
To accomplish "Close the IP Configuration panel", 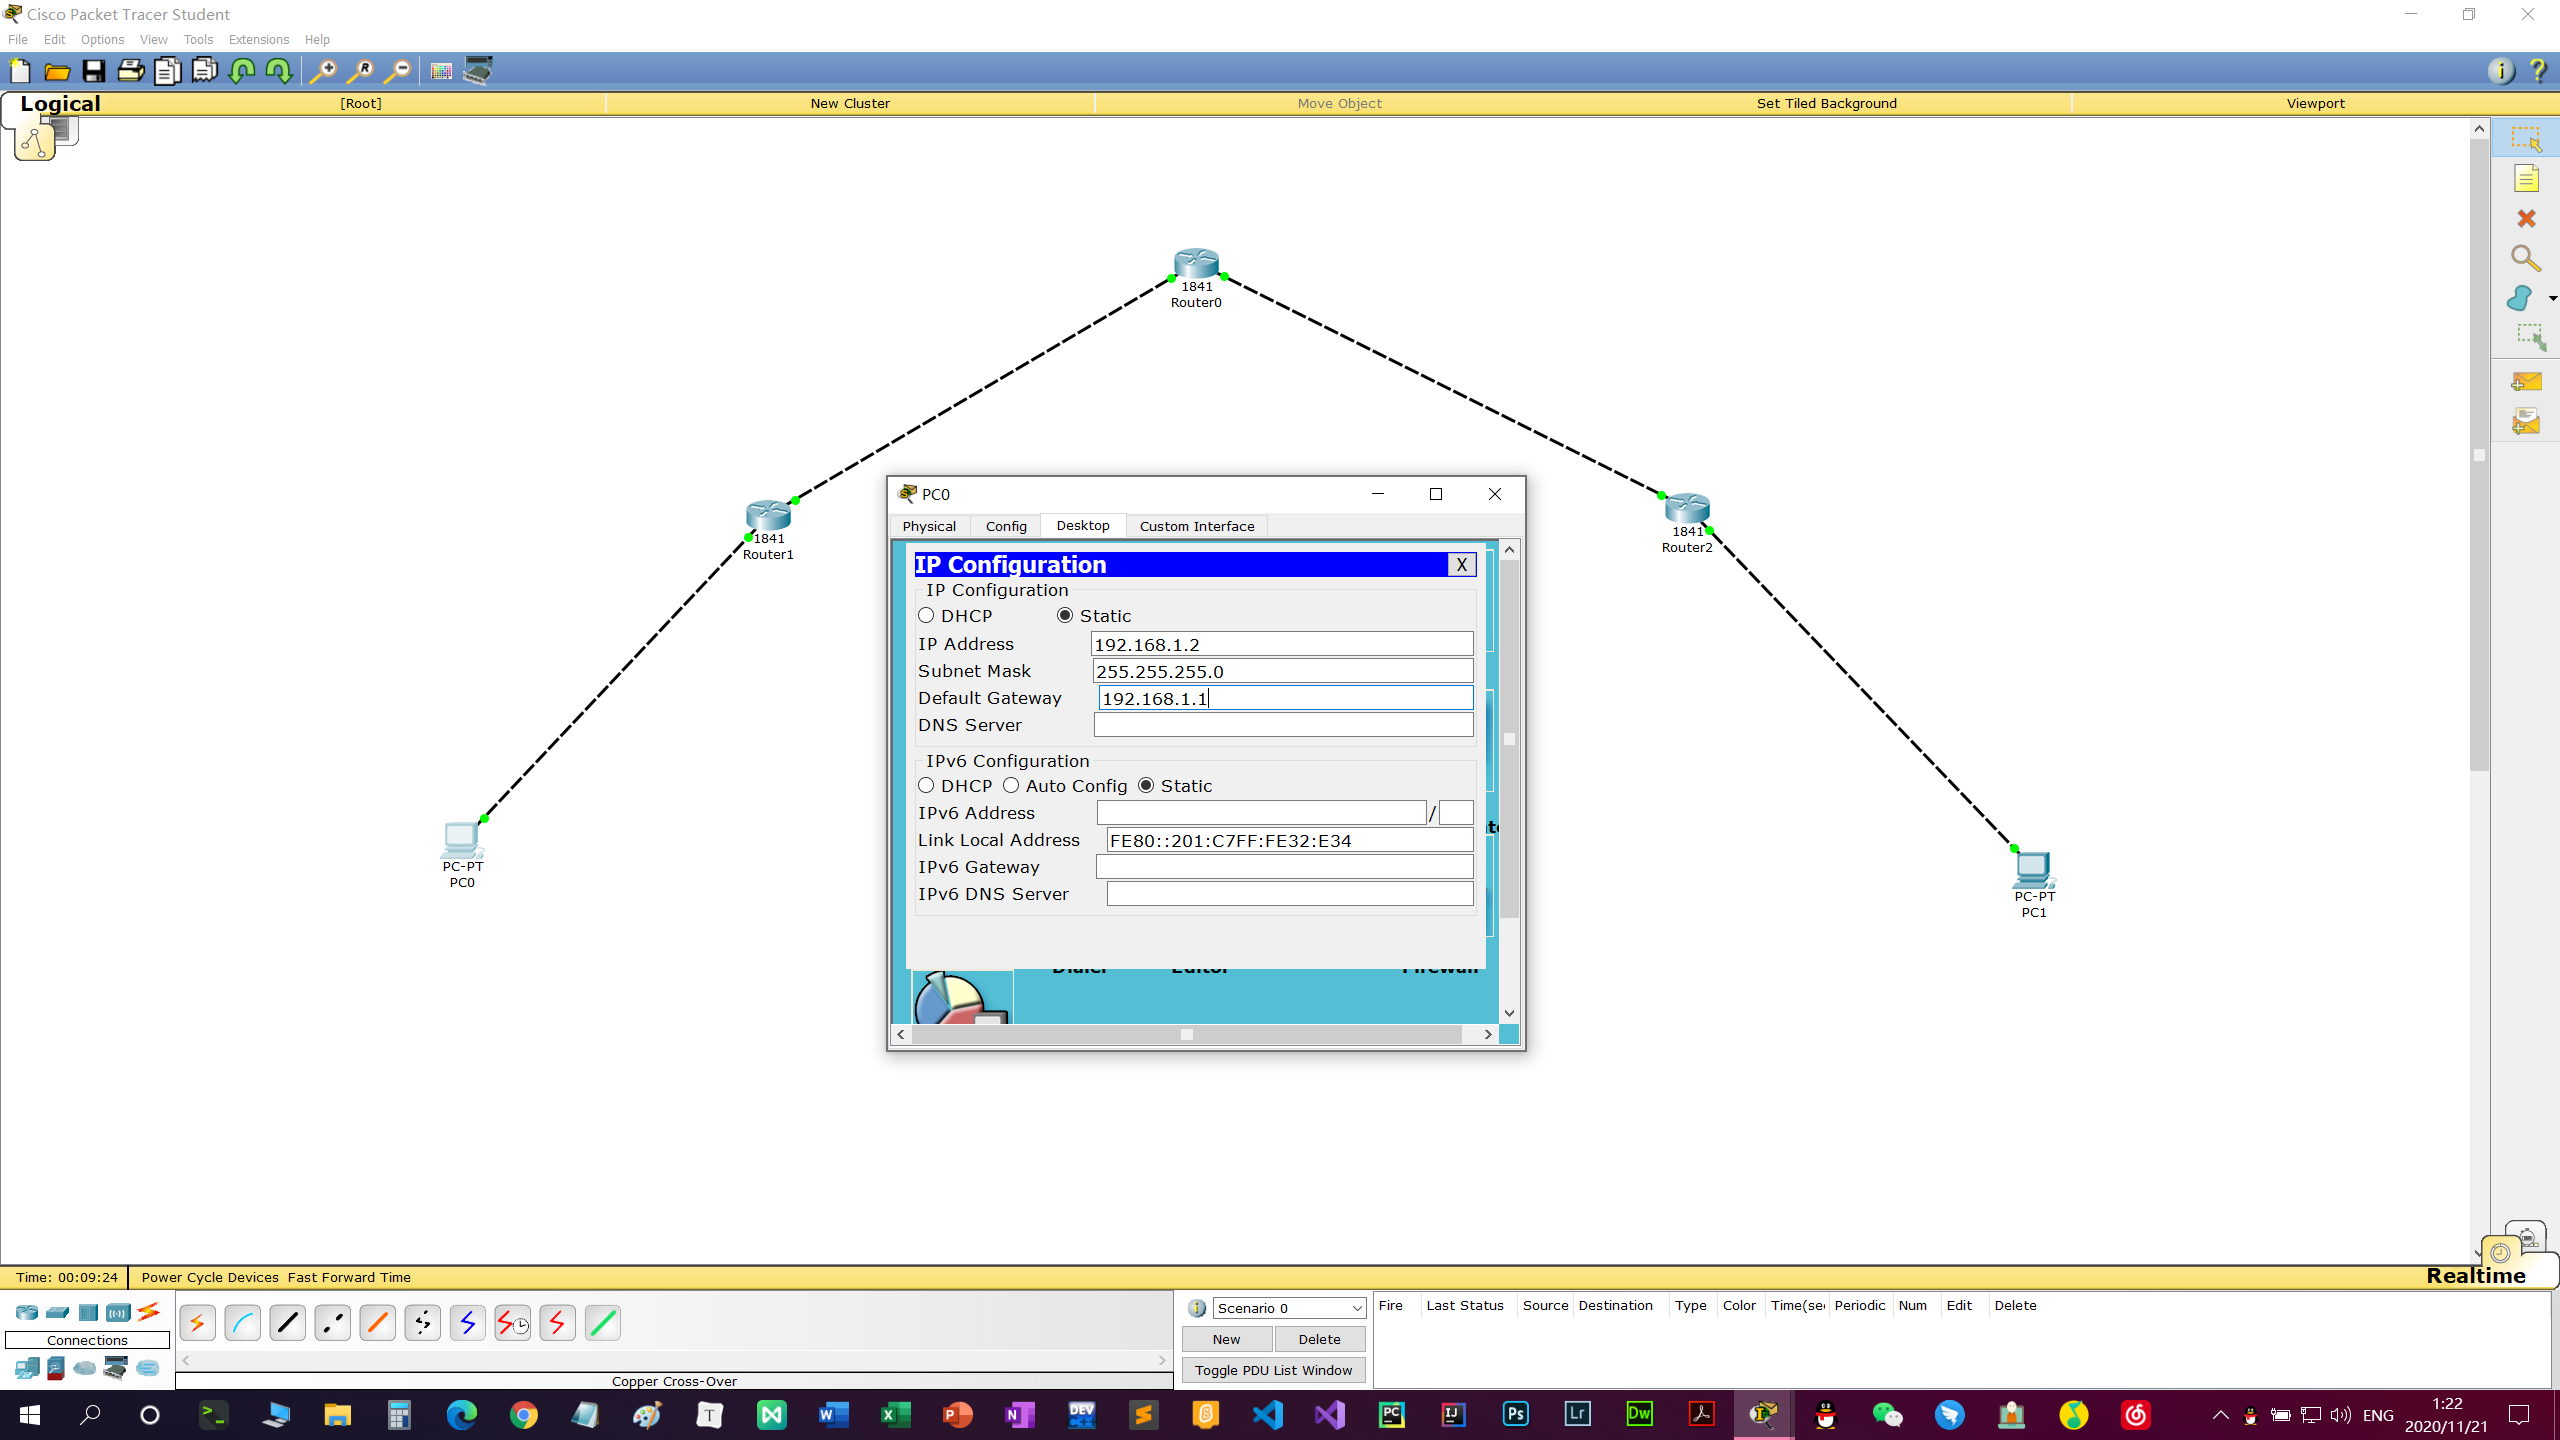I will [x=1461, y=565].
